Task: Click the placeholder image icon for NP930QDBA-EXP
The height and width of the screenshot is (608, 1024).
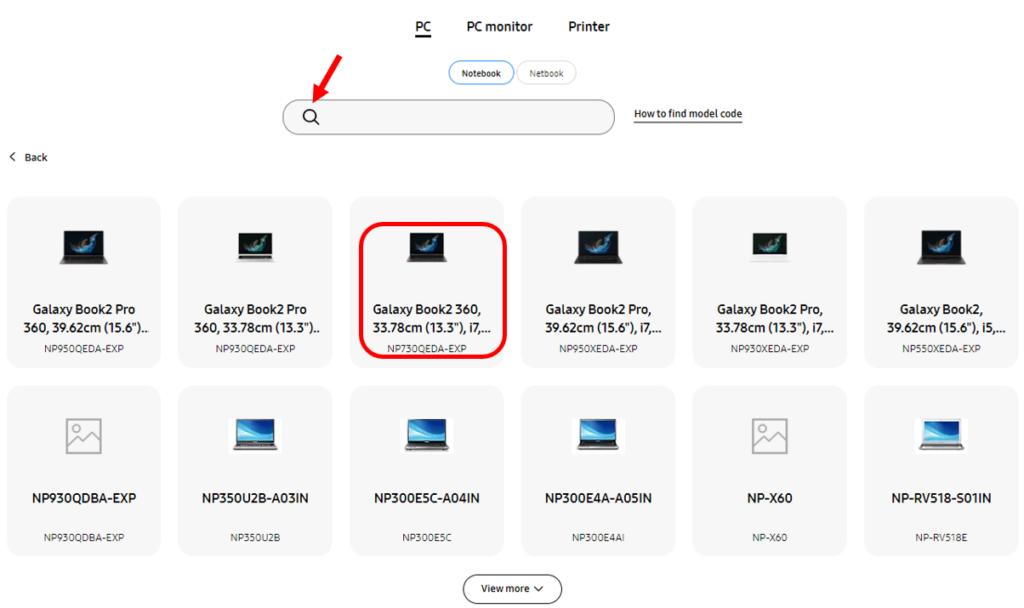Action: [84, 436]
